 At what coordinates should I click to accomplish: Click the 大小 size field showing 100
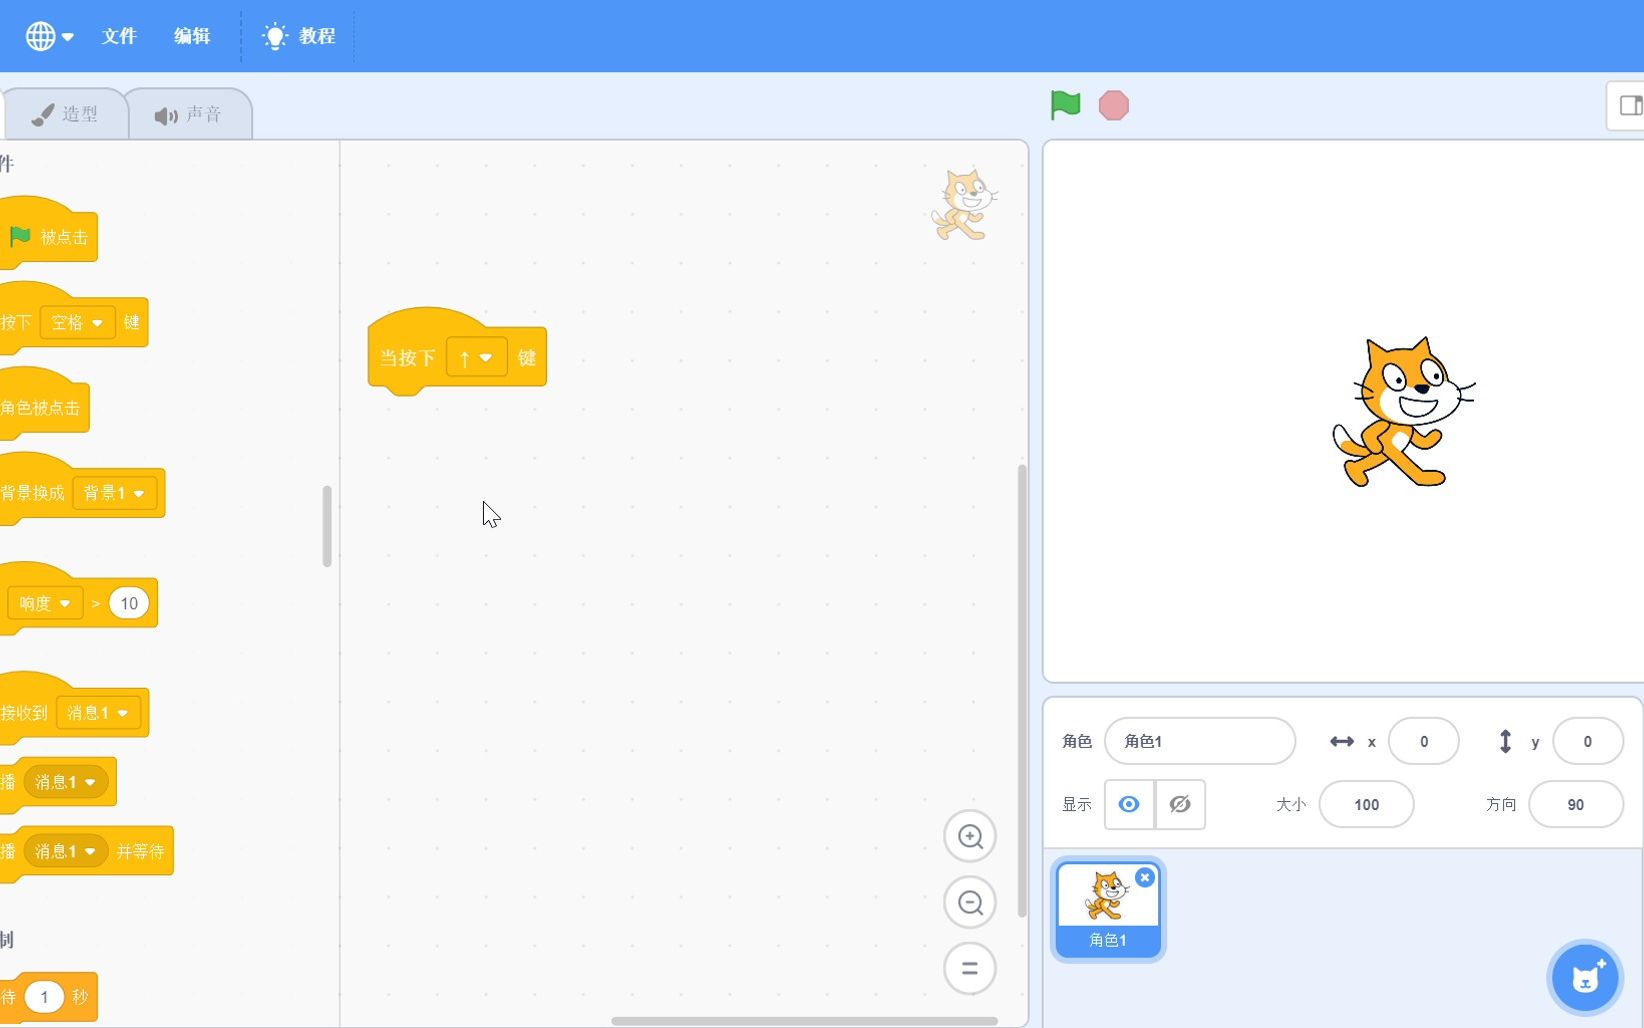click(1366, 804)
